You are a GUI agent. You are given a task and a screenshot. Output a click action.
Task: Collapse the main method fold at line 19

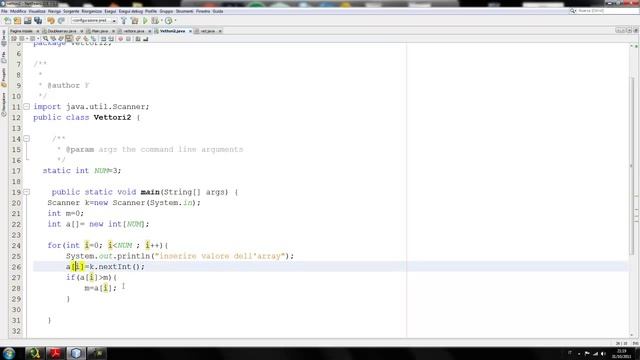coord(27,192)
